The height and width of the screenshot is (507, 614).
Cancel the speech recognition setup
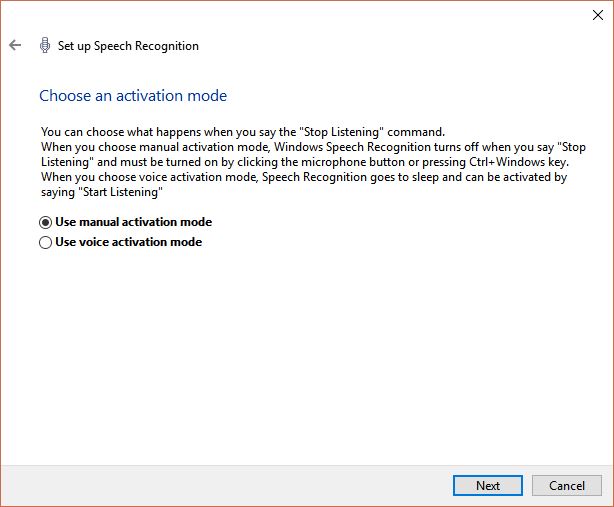click(567, 485)
